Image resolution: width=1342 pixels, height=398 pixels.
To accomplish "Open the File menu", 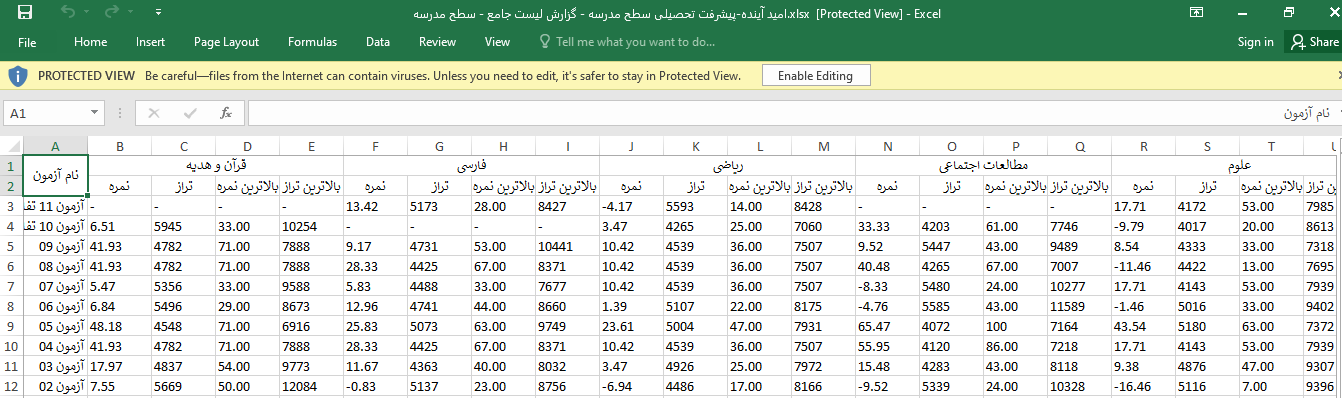I will click(27, 42).
